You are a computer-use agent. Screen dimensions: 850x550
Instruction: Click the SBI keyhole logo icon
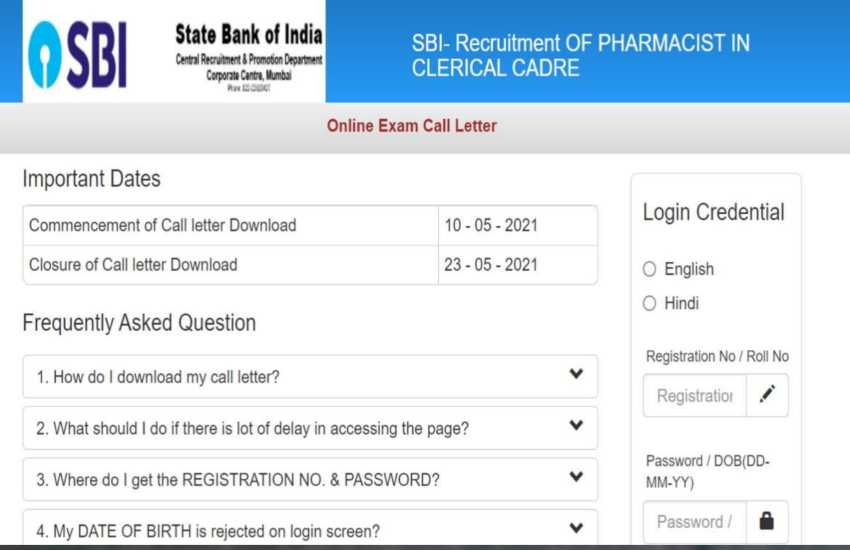(x=47, y=56)
